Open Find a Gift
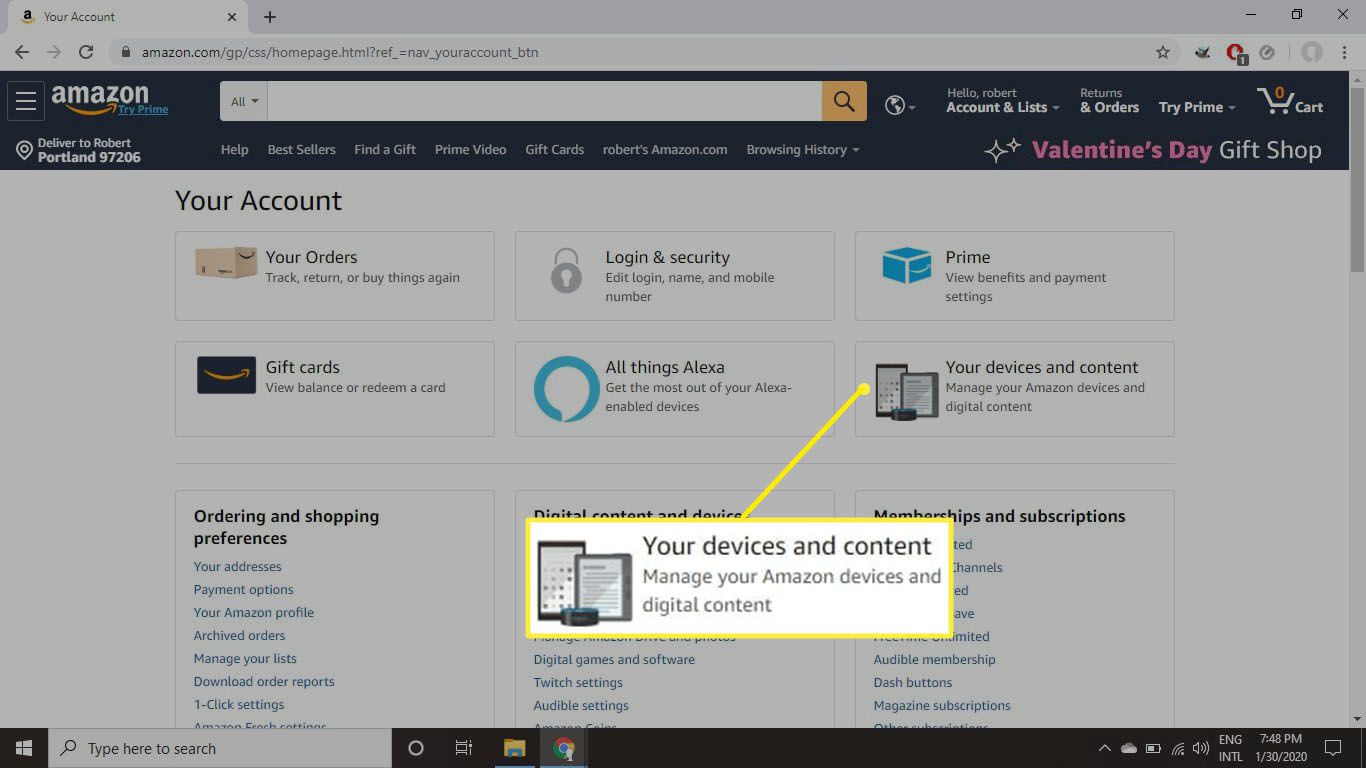The image size is (1366, 768). pyautogui.click(x=385, y=150)
